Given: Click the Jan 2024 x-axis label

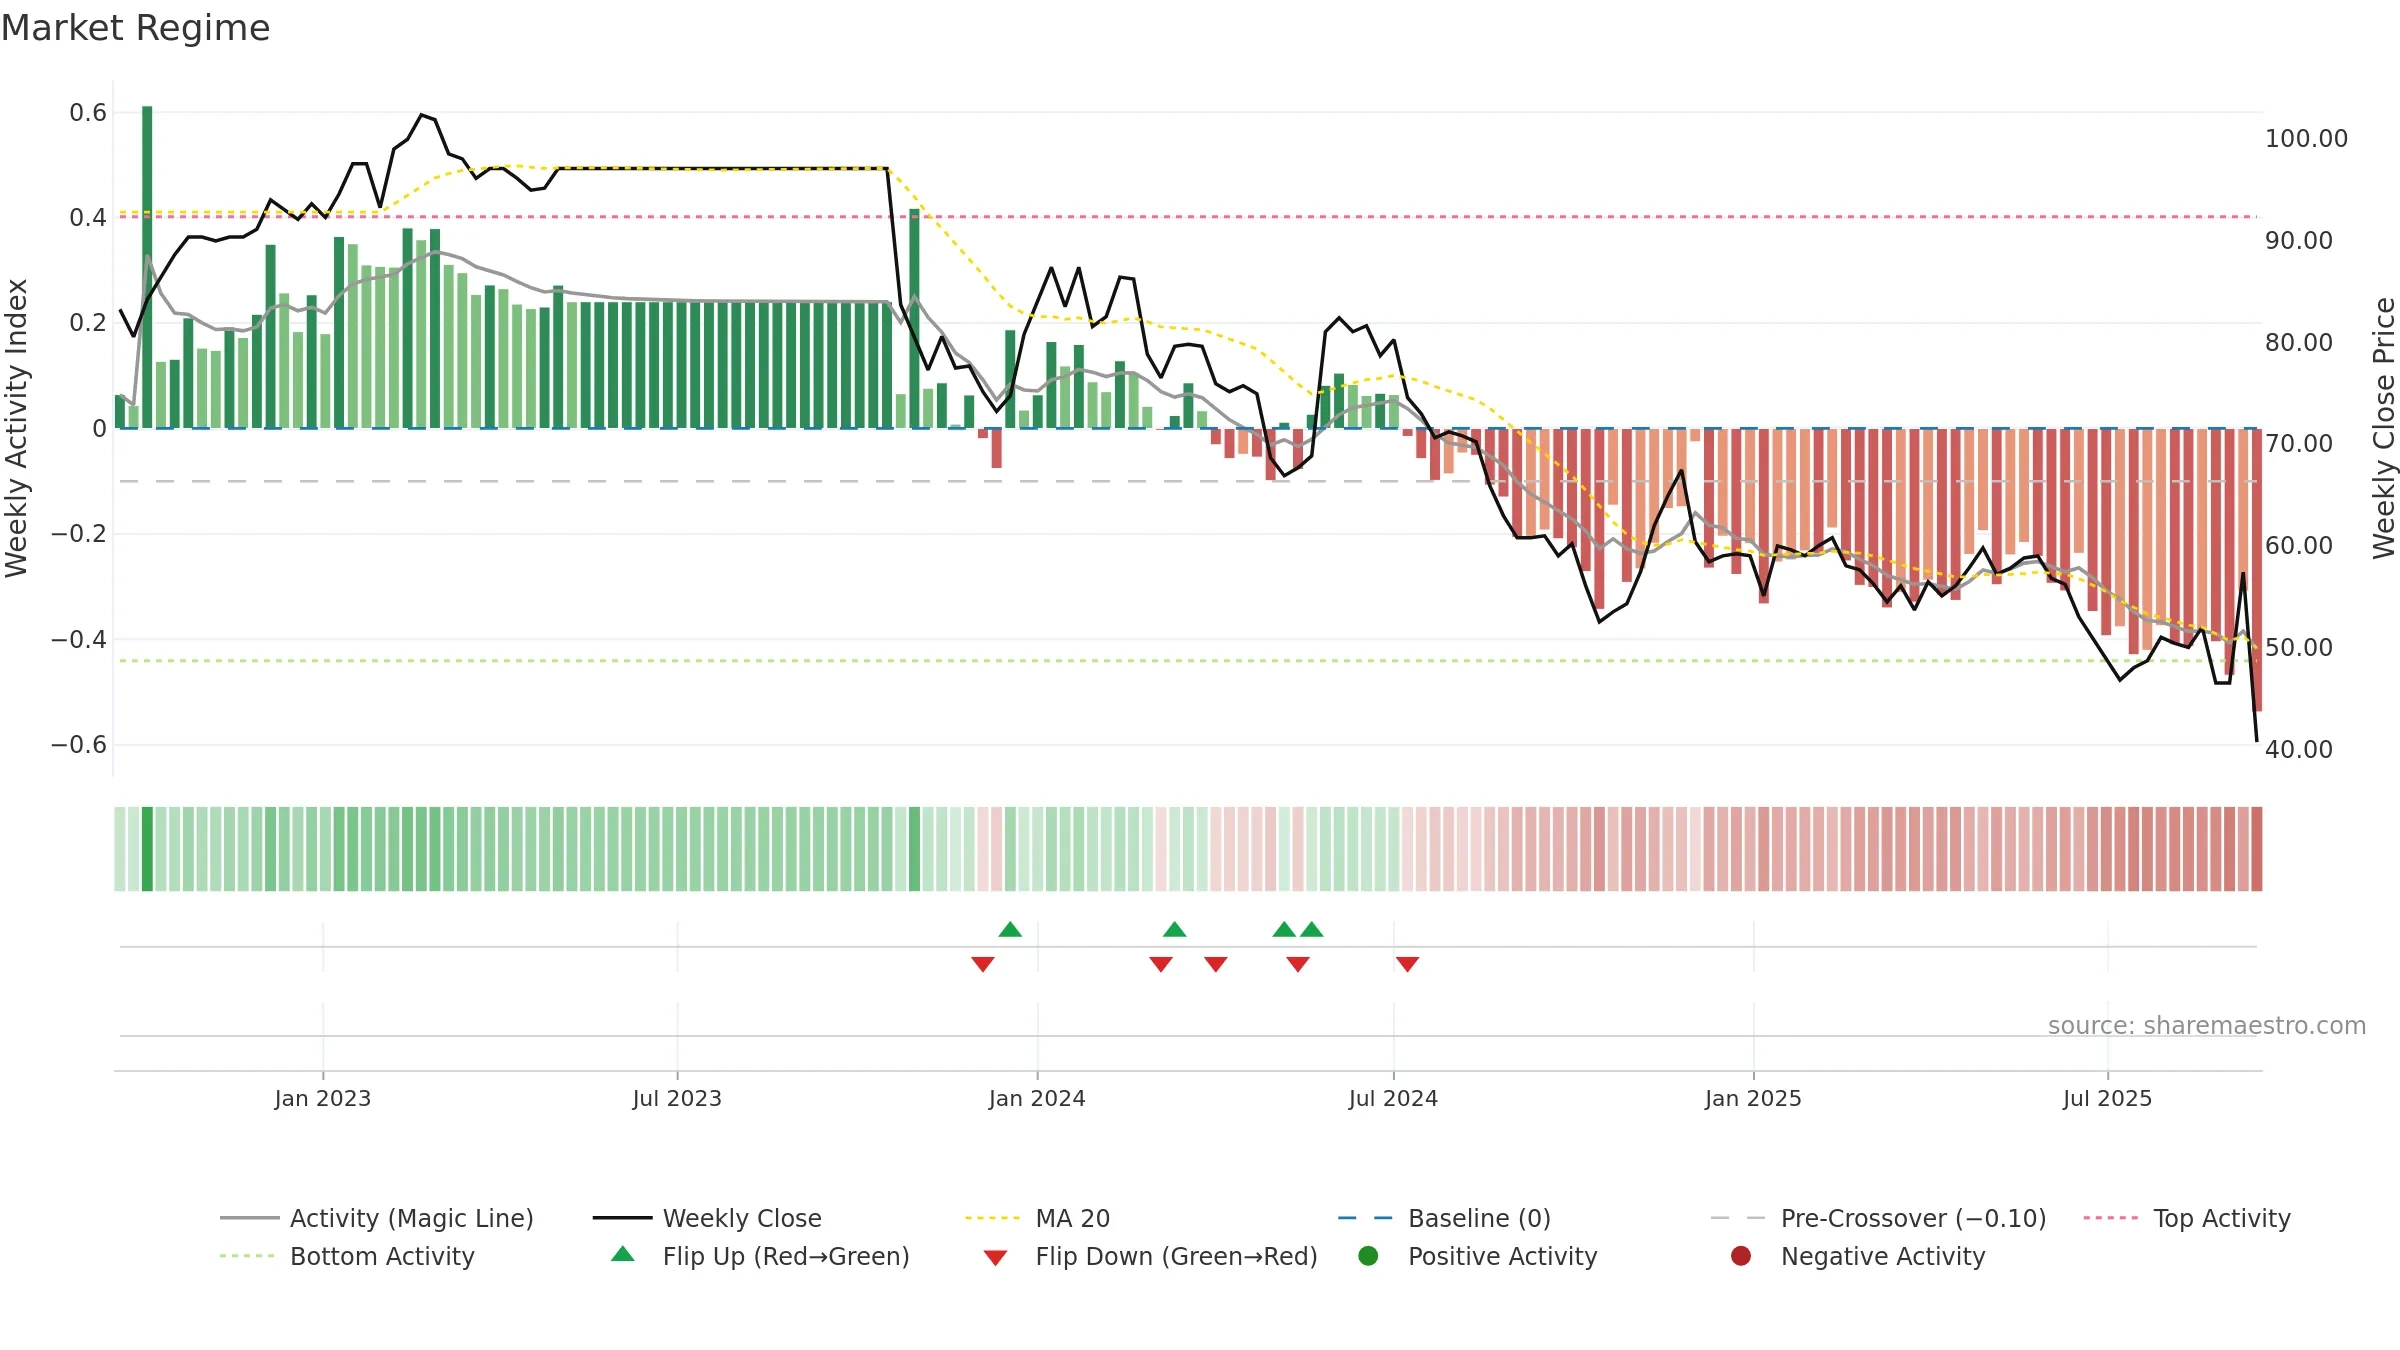Looking at the screenshot, I should [1037, 1099].
